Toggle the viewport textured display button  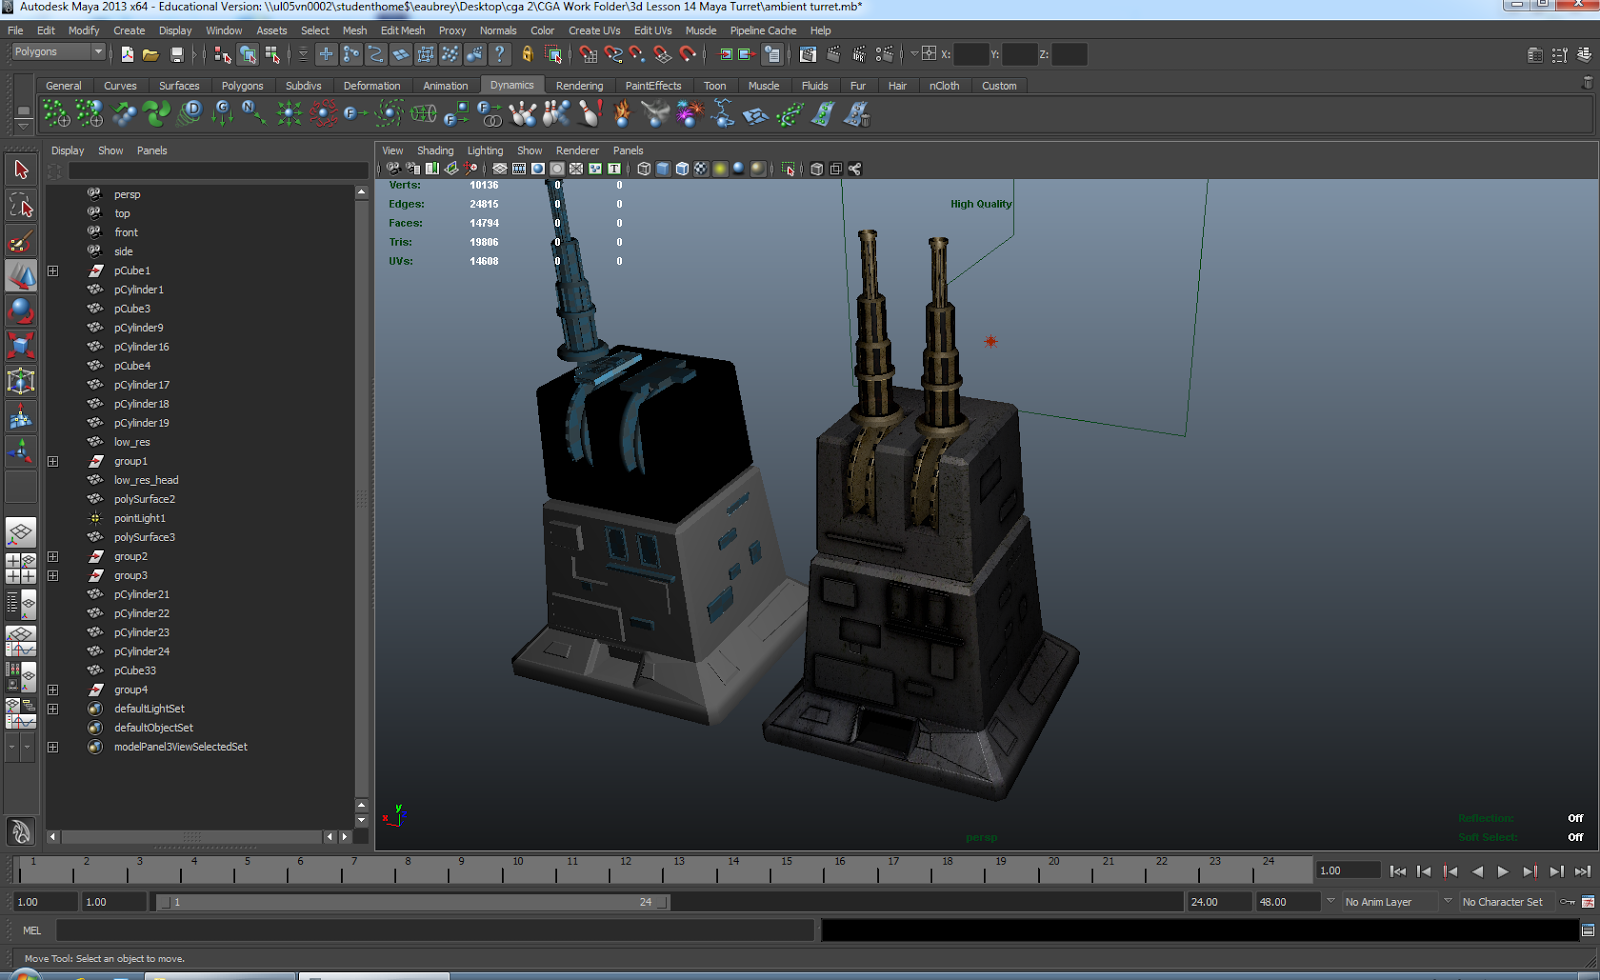(x=701, y=169)
